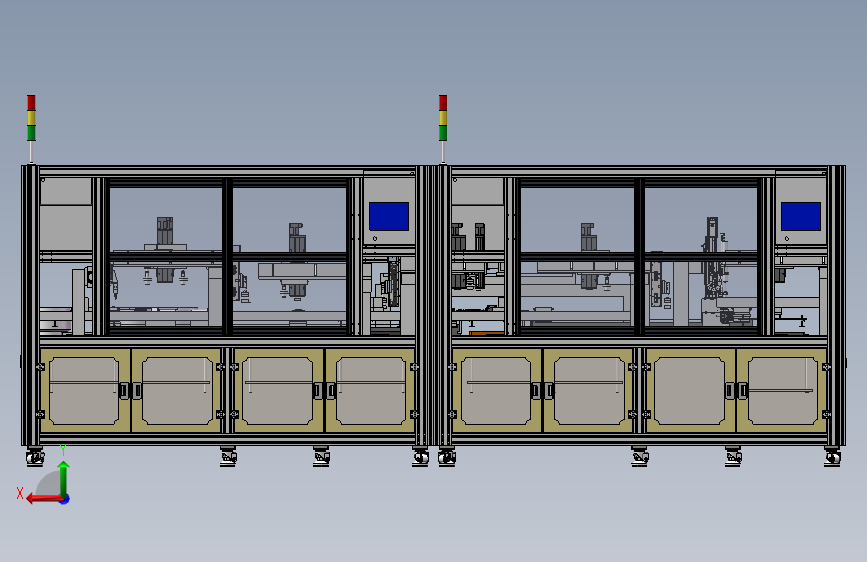Select the rightmost cabinet door of the right machine
This screenshot has height=562, width=867.
coord(782,391)
